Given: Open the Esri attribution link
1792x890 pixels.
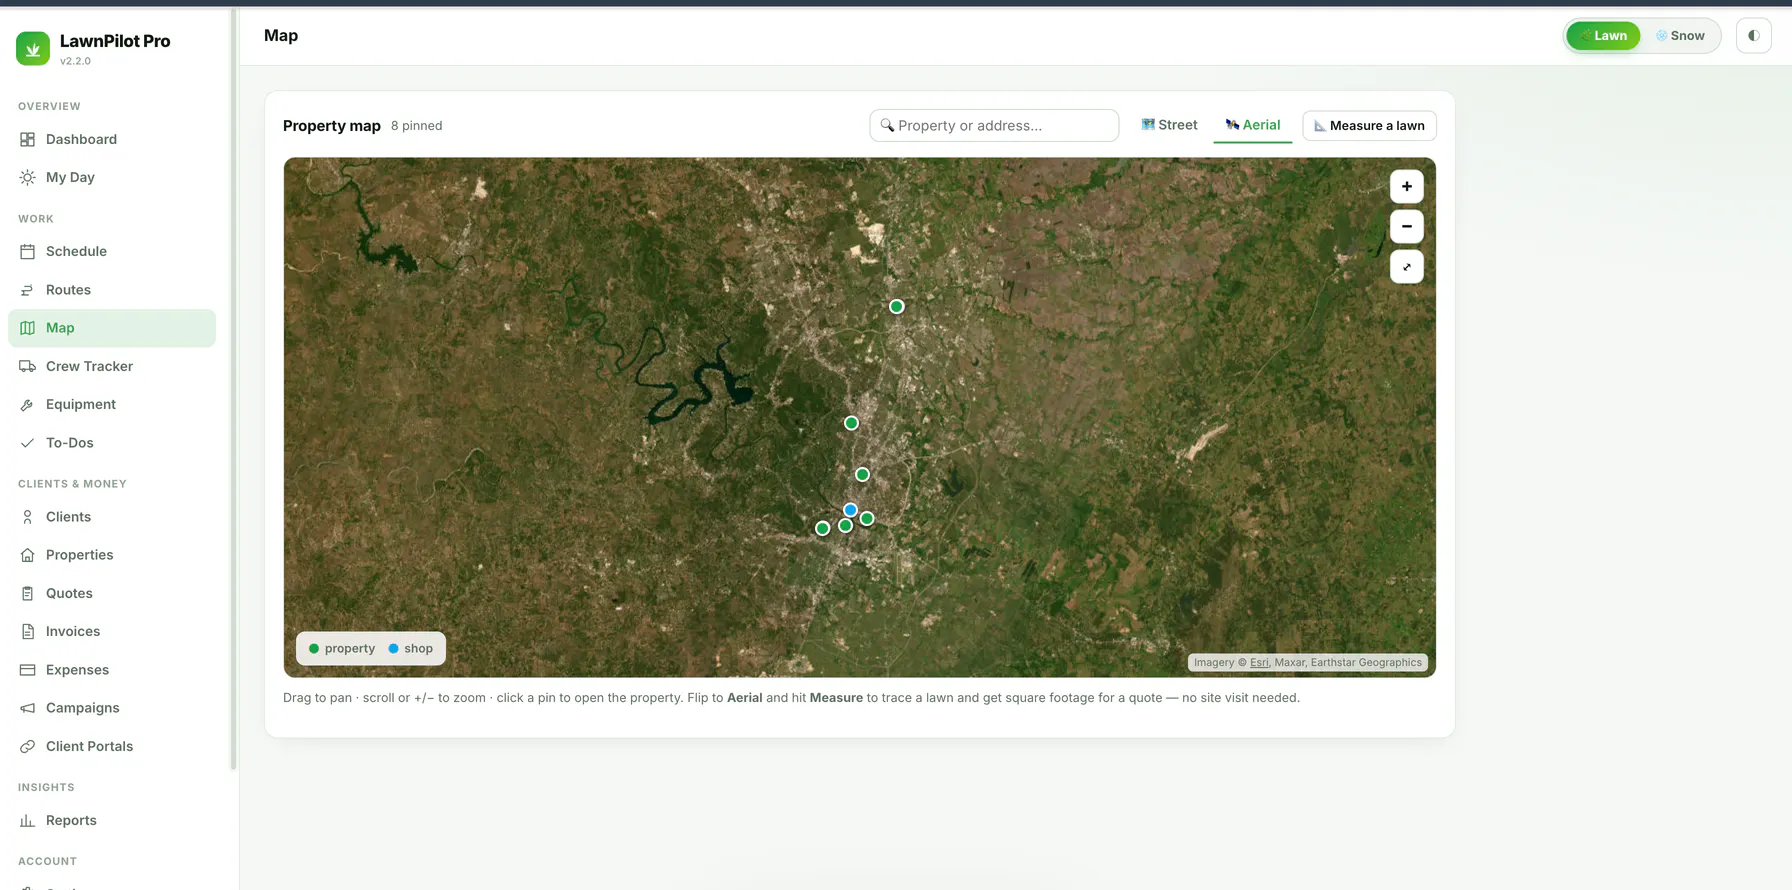Looking at the screenshot, I should tap(1259, 662).
